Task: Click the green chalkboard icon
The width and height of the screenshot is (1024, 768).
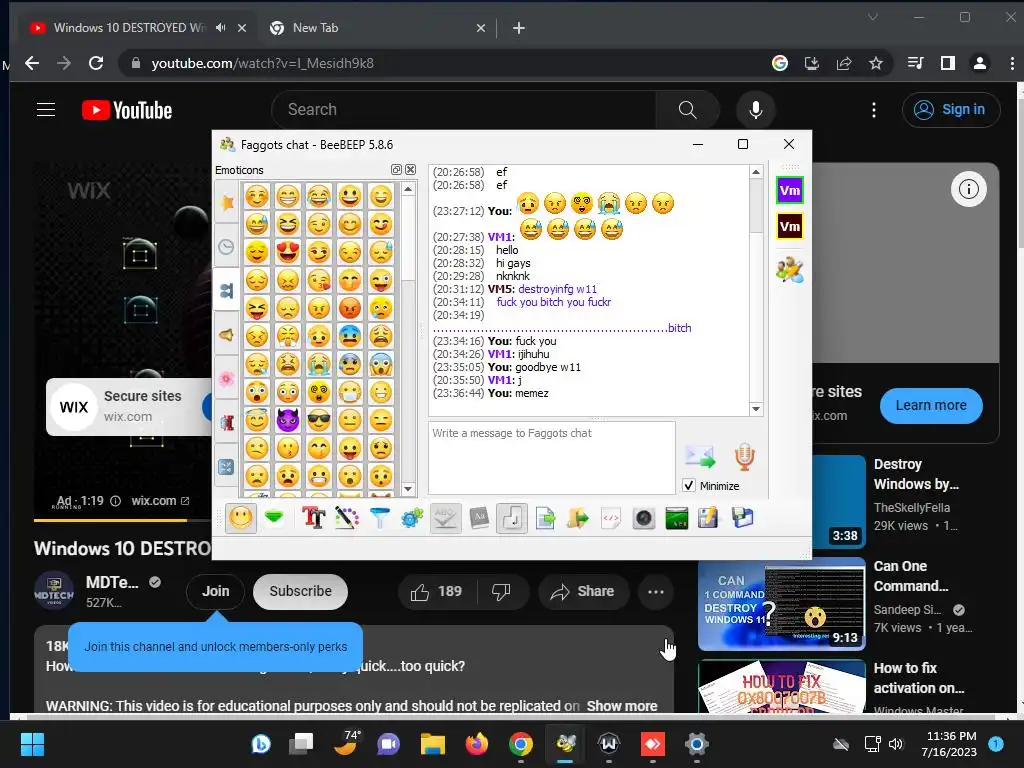Action: click(x=677, y=519)
